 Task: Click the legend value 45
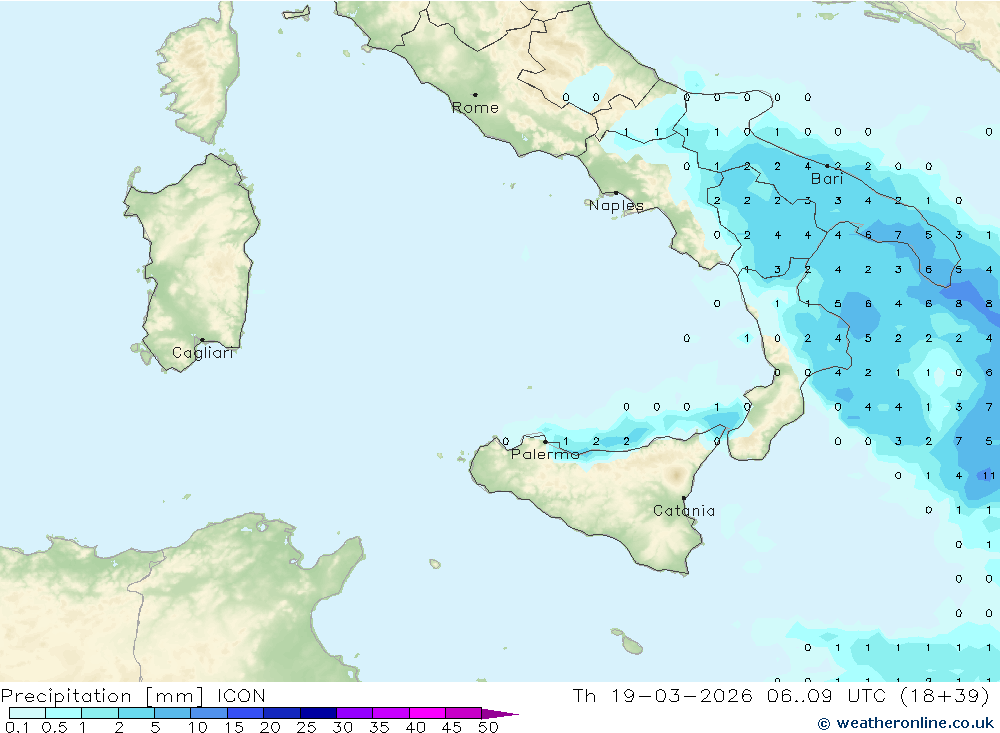452,727
